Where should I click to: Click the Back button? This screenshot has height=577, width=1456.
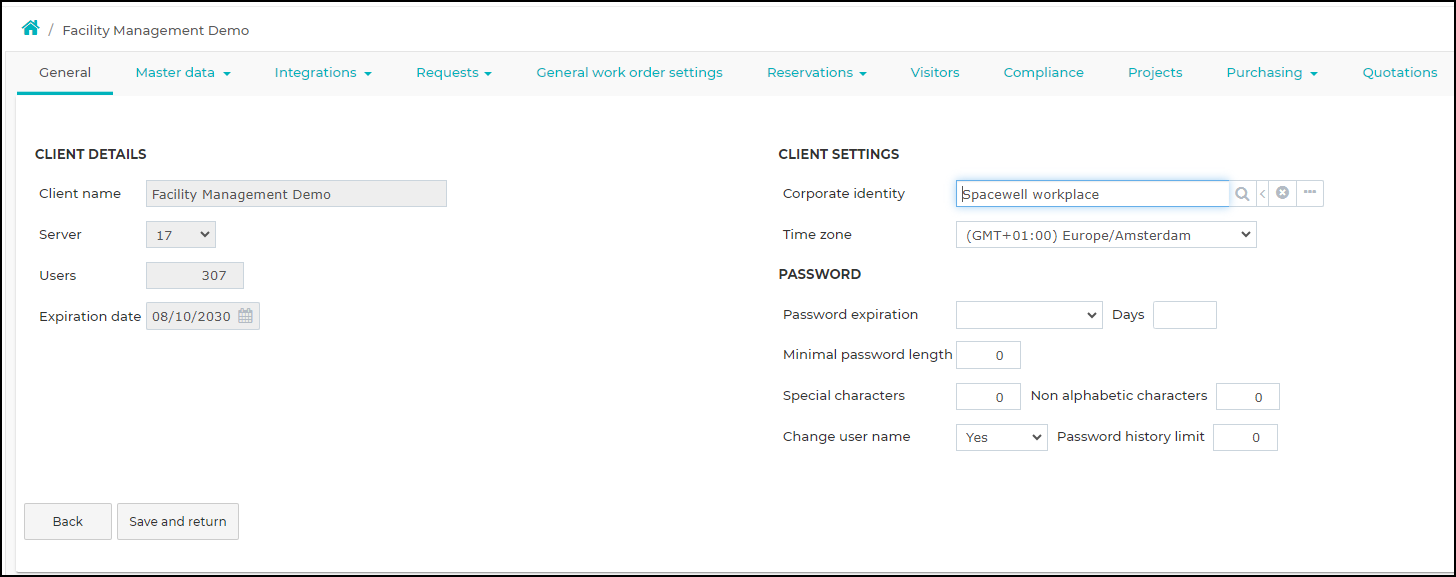(x=68, y=521)
